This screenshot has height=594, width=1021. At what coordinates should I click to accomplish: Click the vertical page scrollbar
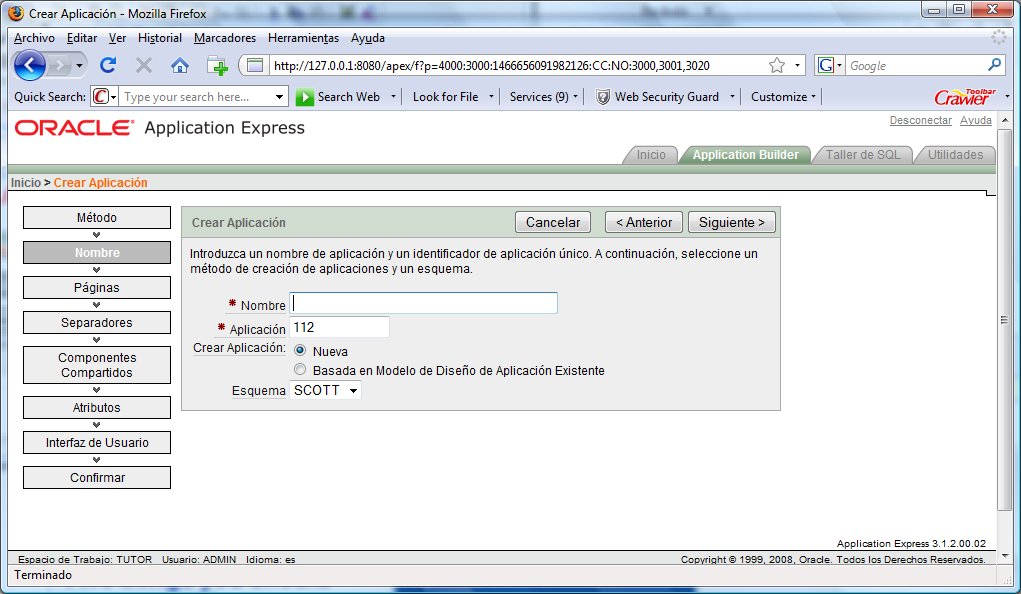tap(1003, 319)
